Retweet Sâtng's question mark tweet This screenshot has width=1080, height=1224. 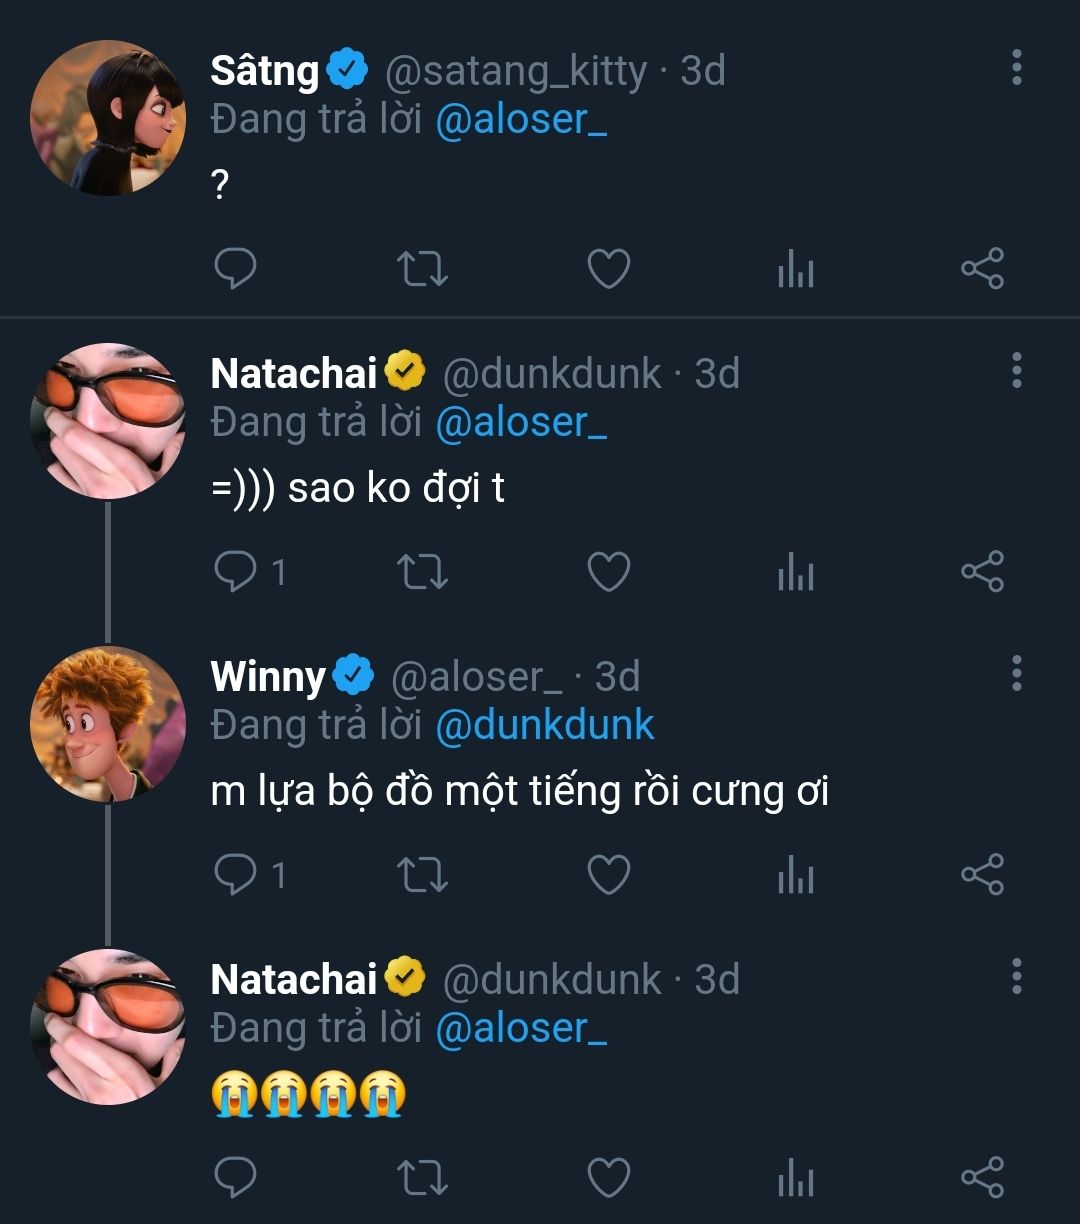click(x=422, y=269)
